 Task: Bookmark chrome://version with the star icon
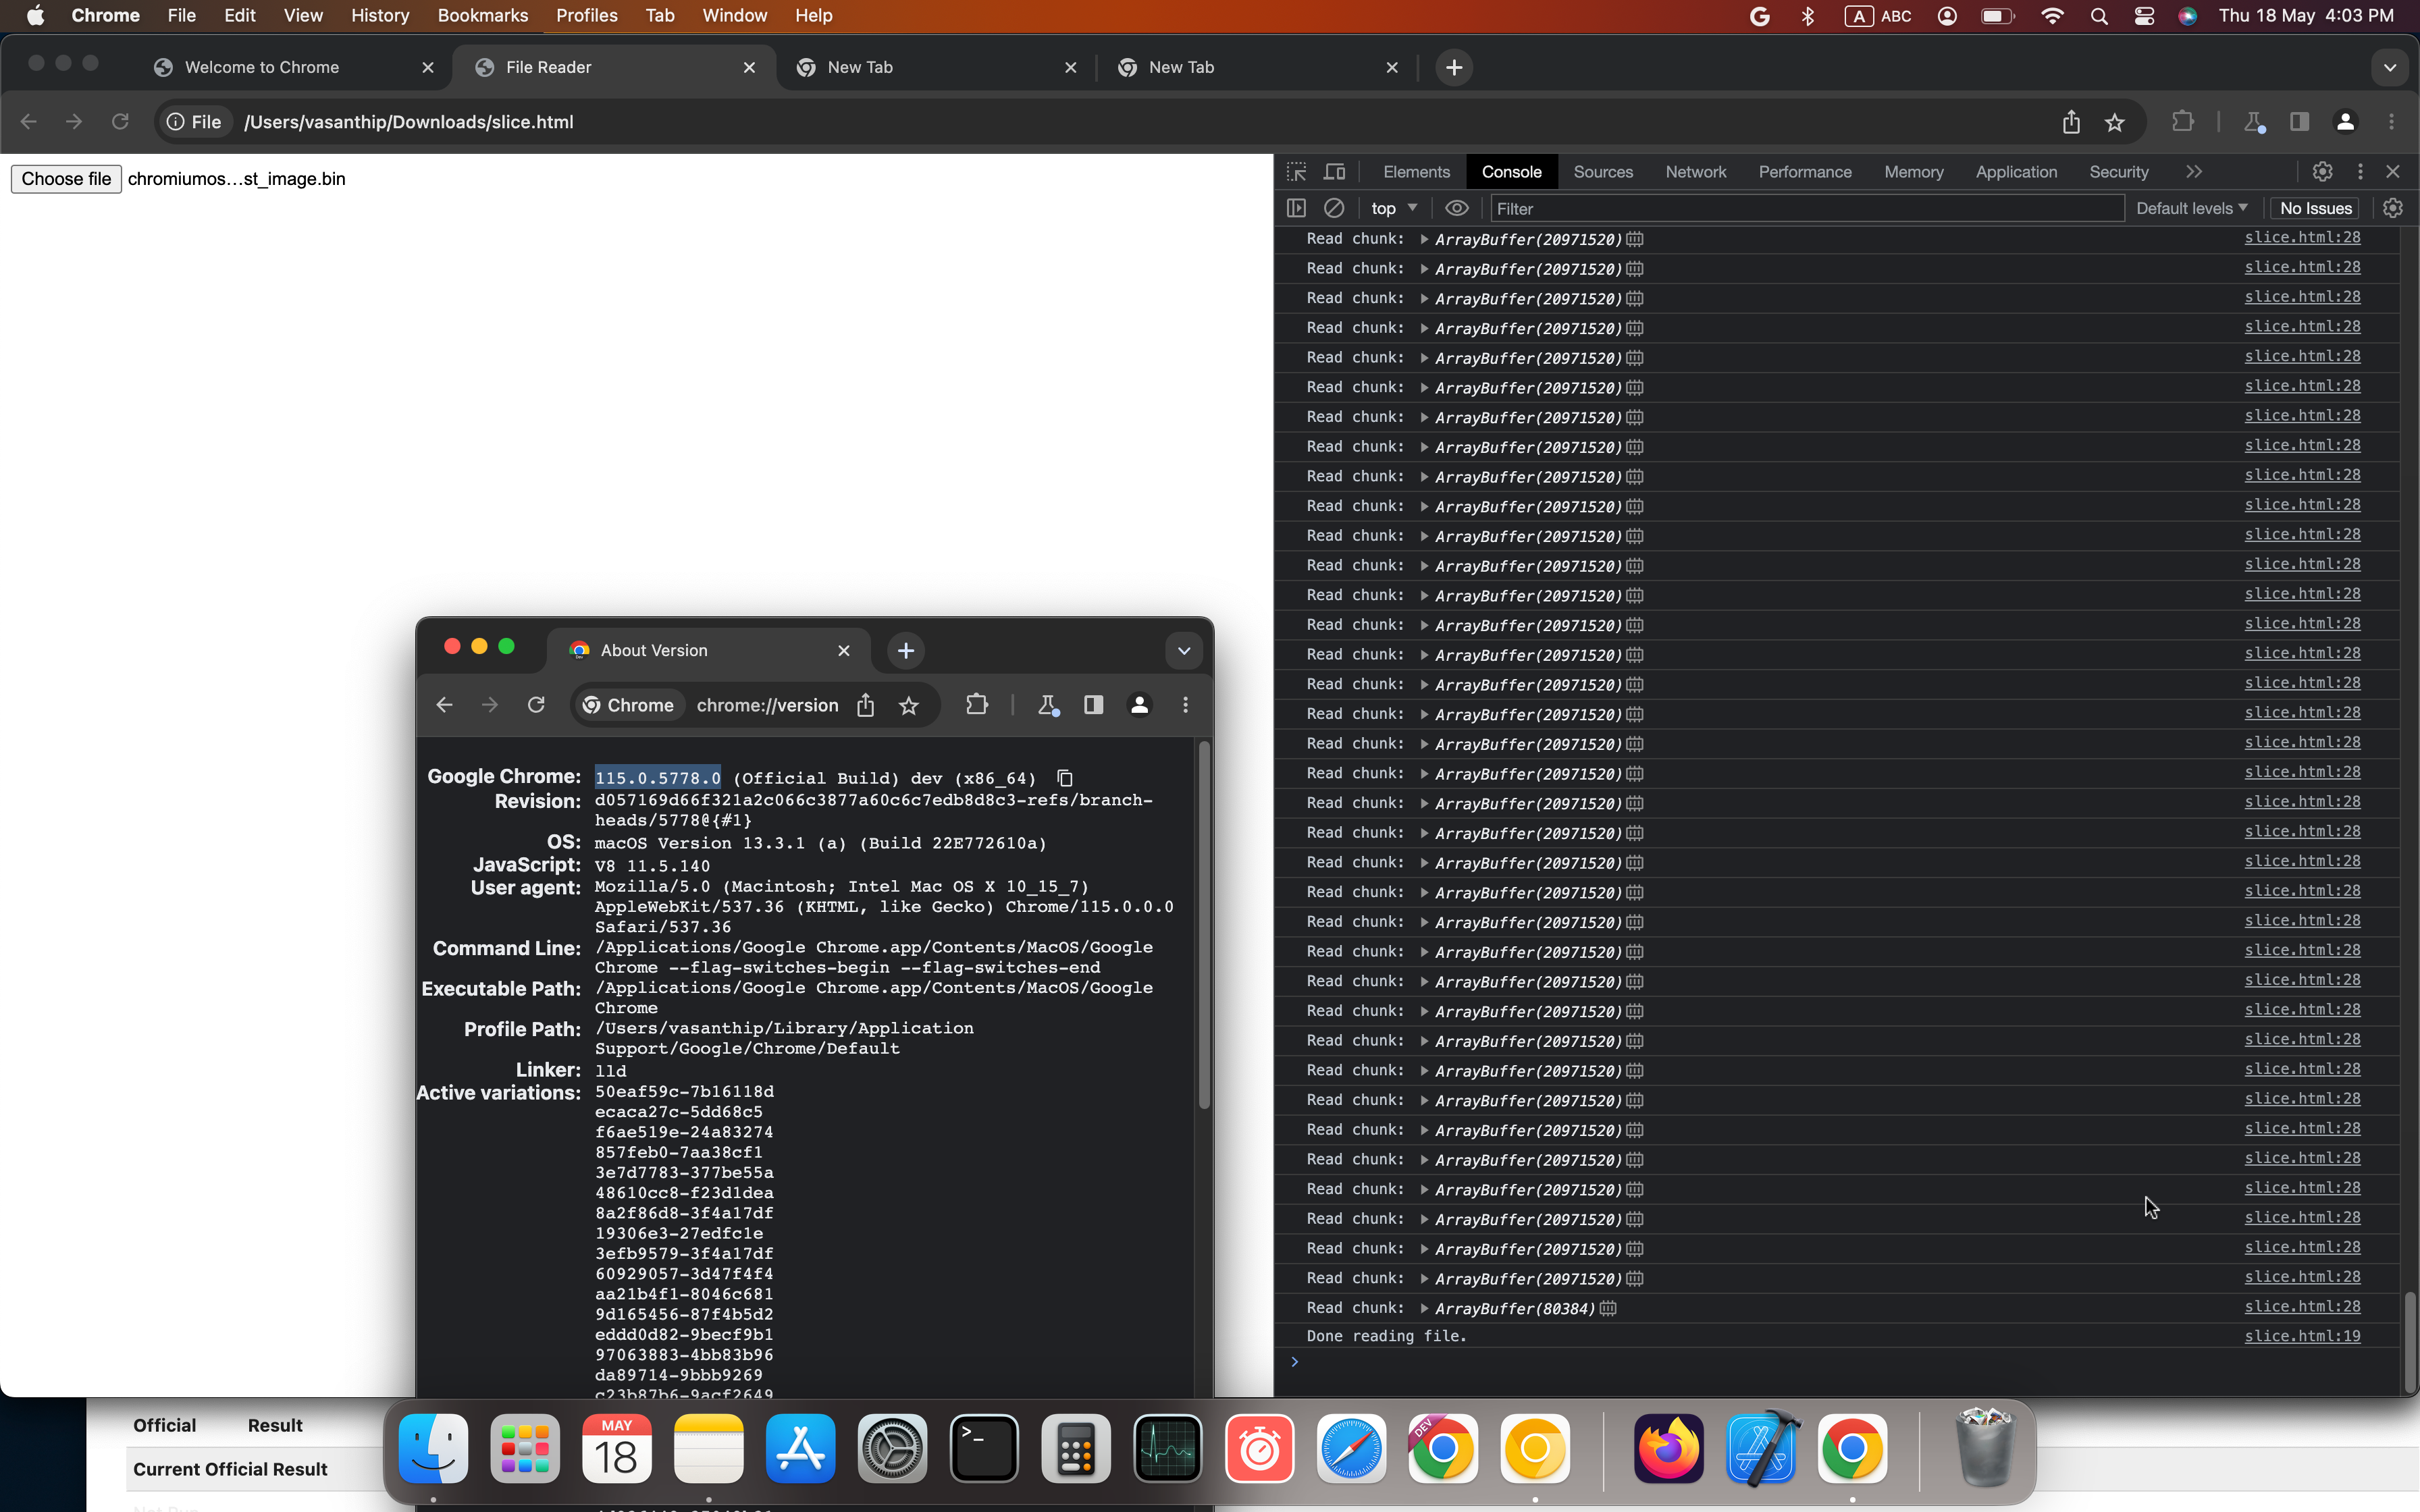coord(908,705)
